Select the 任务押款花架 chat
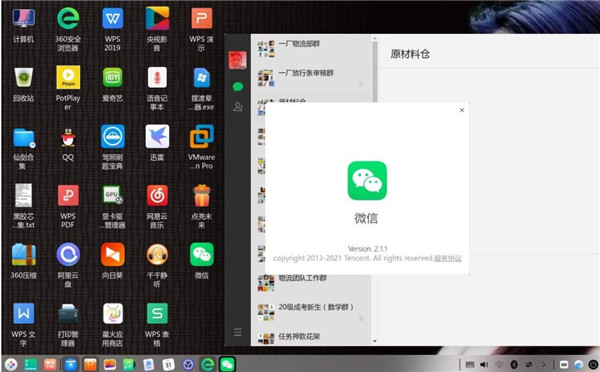 pos(311,337)
